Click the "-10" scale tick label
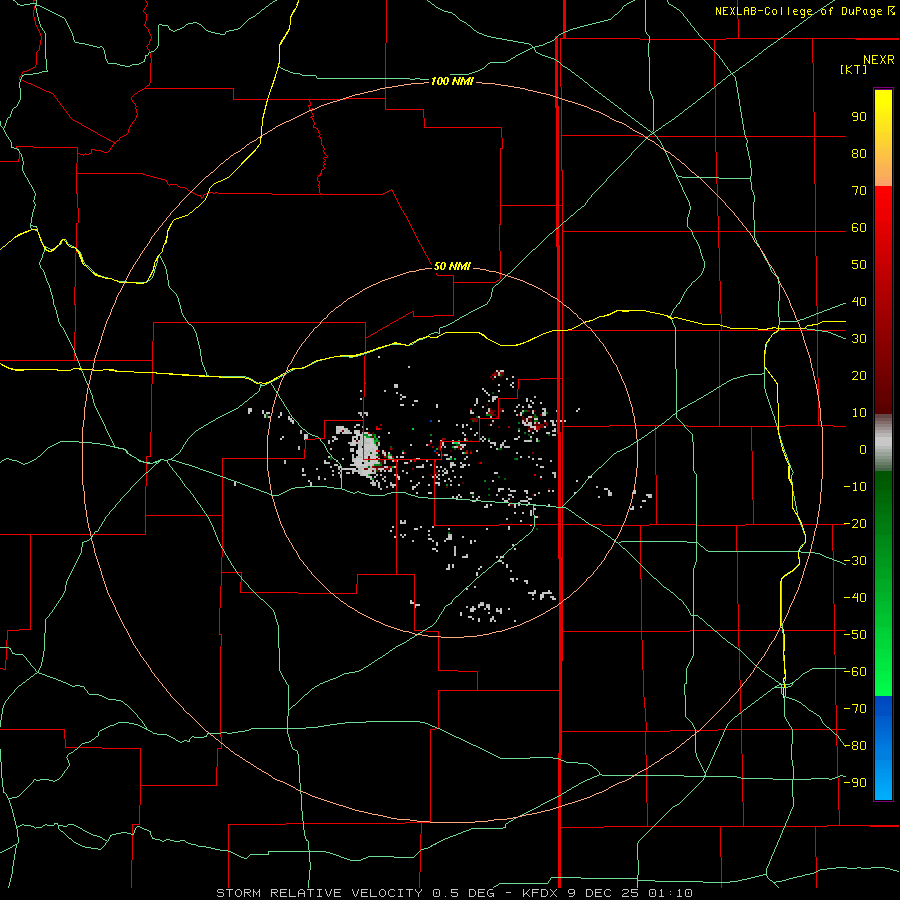The width and height of the screenshot is (900, 900). (x=855, y=487)
